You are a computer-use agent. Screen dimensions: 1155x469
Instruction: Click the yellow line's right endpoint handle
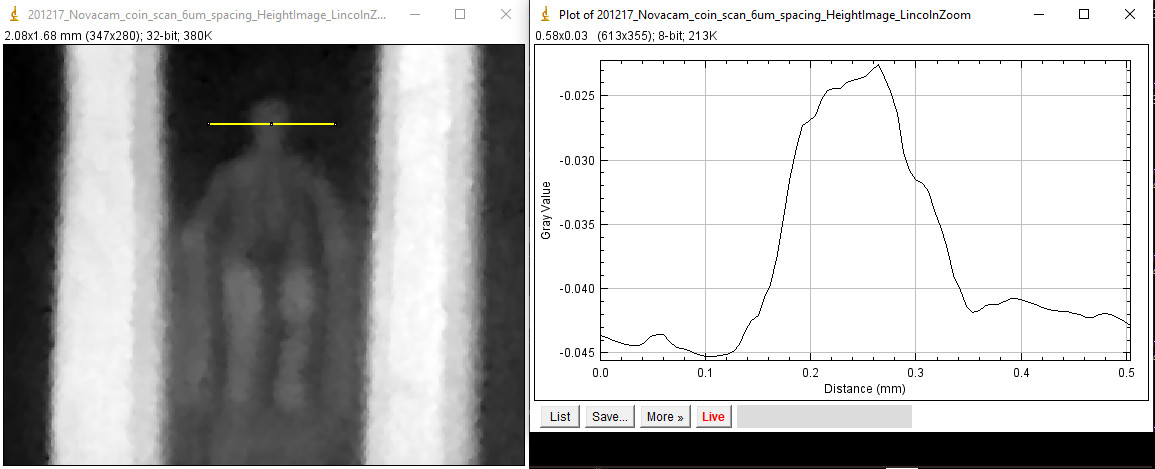click(335, 124)
